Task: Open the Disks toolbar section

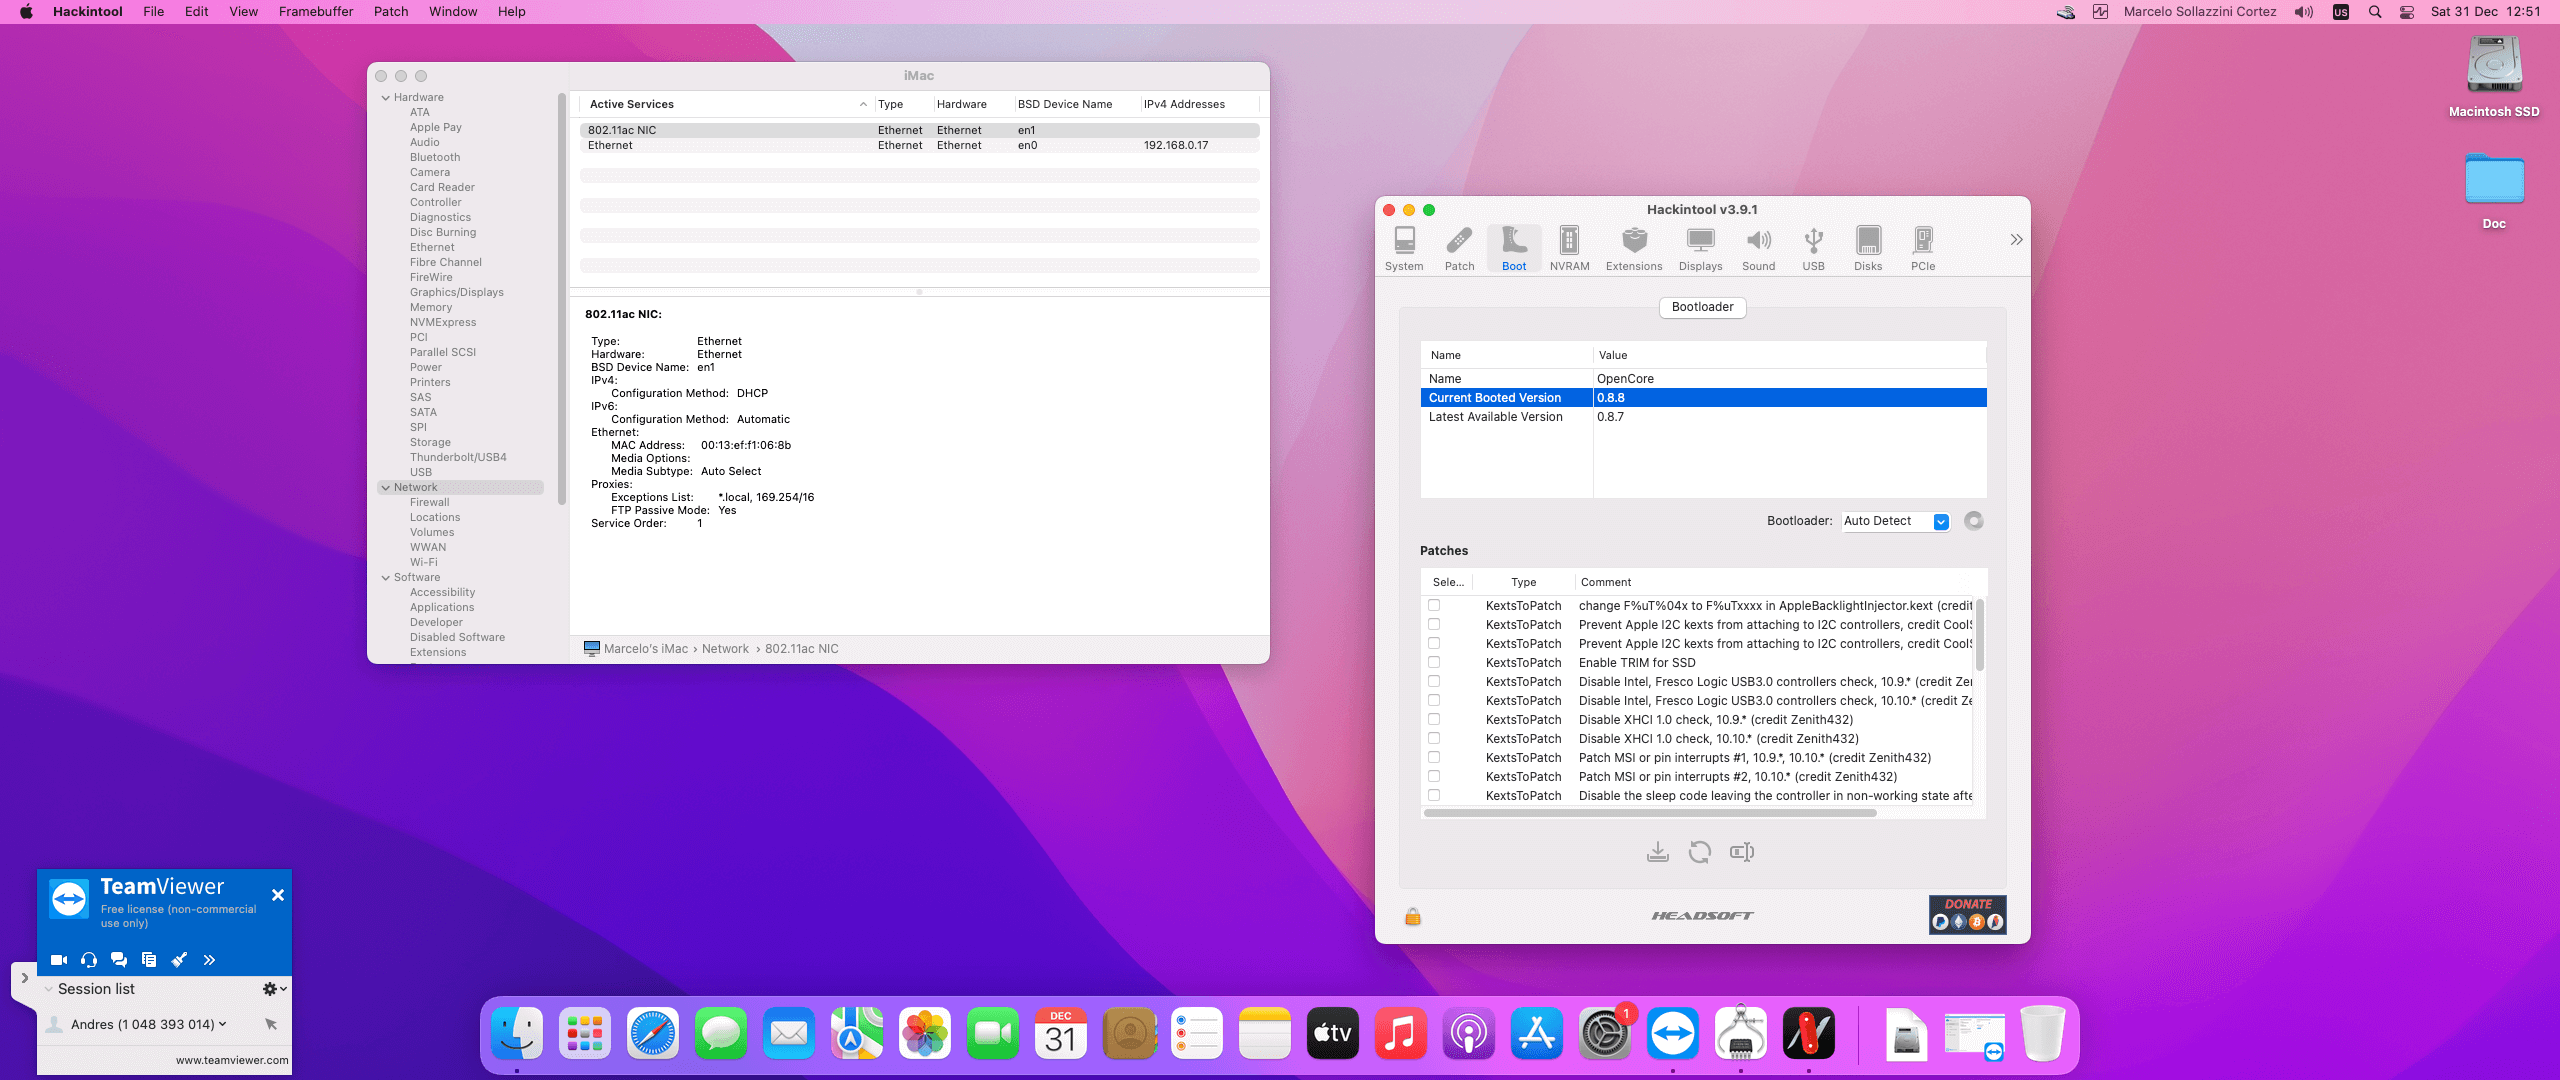Action: tap(1867, 247)
